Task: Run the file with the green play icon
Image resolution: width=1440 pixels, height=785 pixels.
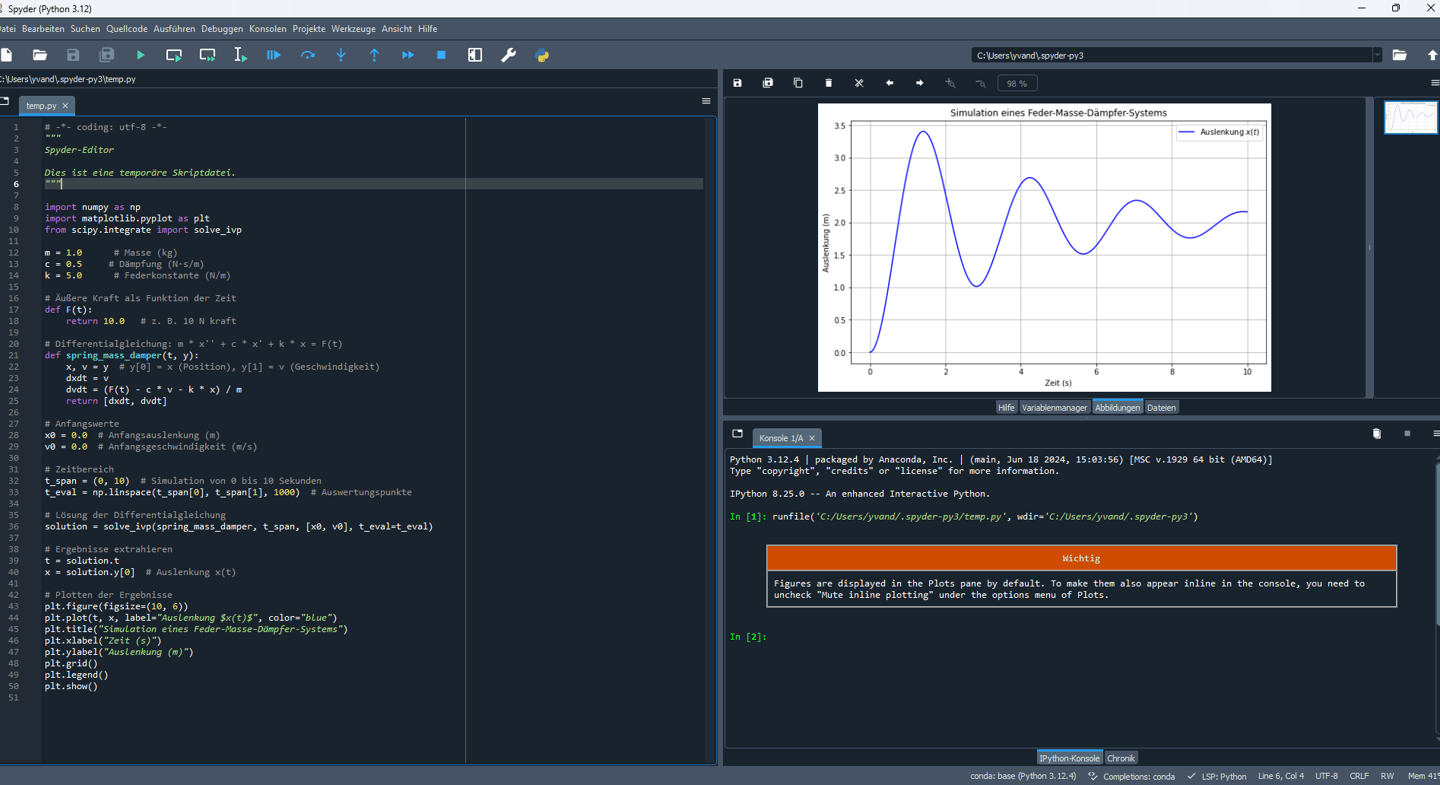Action: [x=140, y=55]
